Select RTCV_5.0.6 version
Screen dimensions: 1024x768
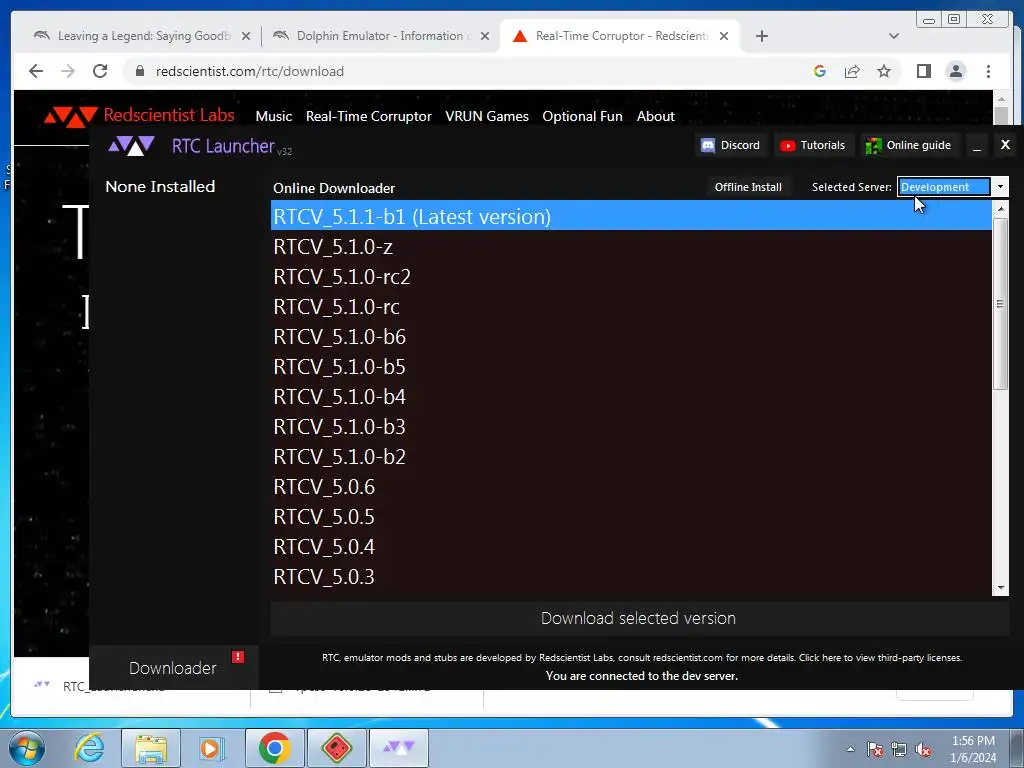pos(631,487)
